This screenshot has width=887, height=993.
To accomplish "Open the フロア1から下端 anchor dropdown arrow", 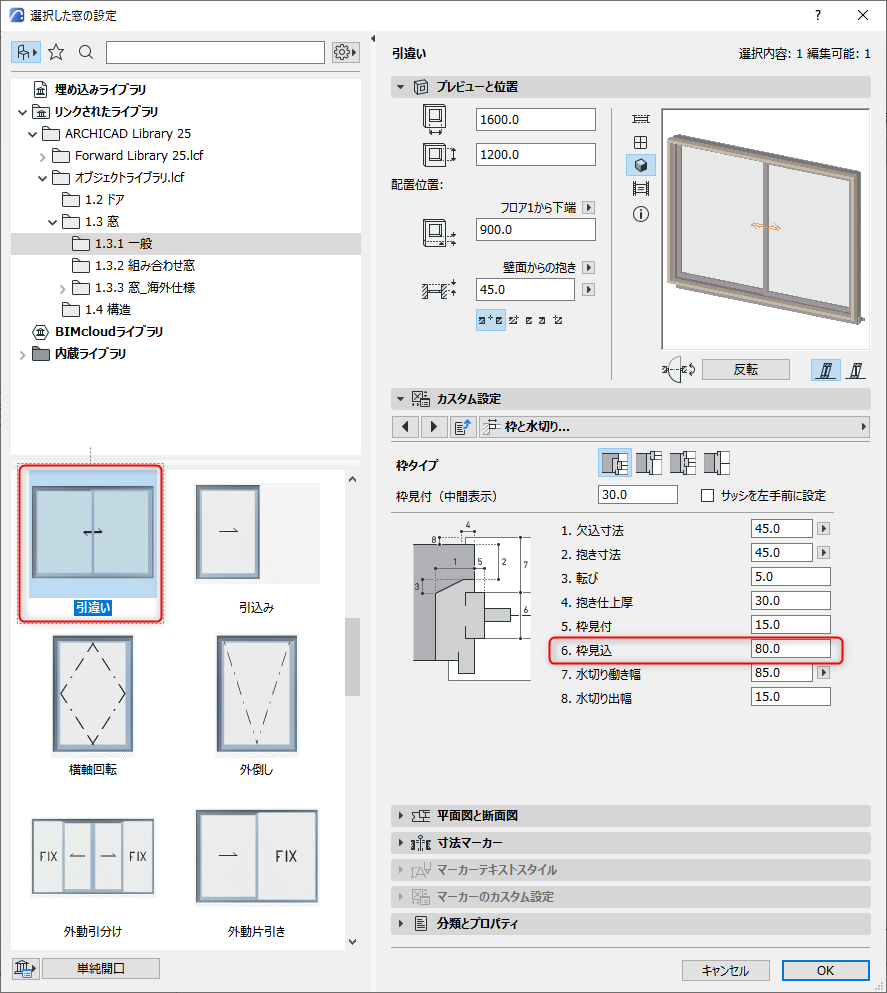I will (589, 208).
